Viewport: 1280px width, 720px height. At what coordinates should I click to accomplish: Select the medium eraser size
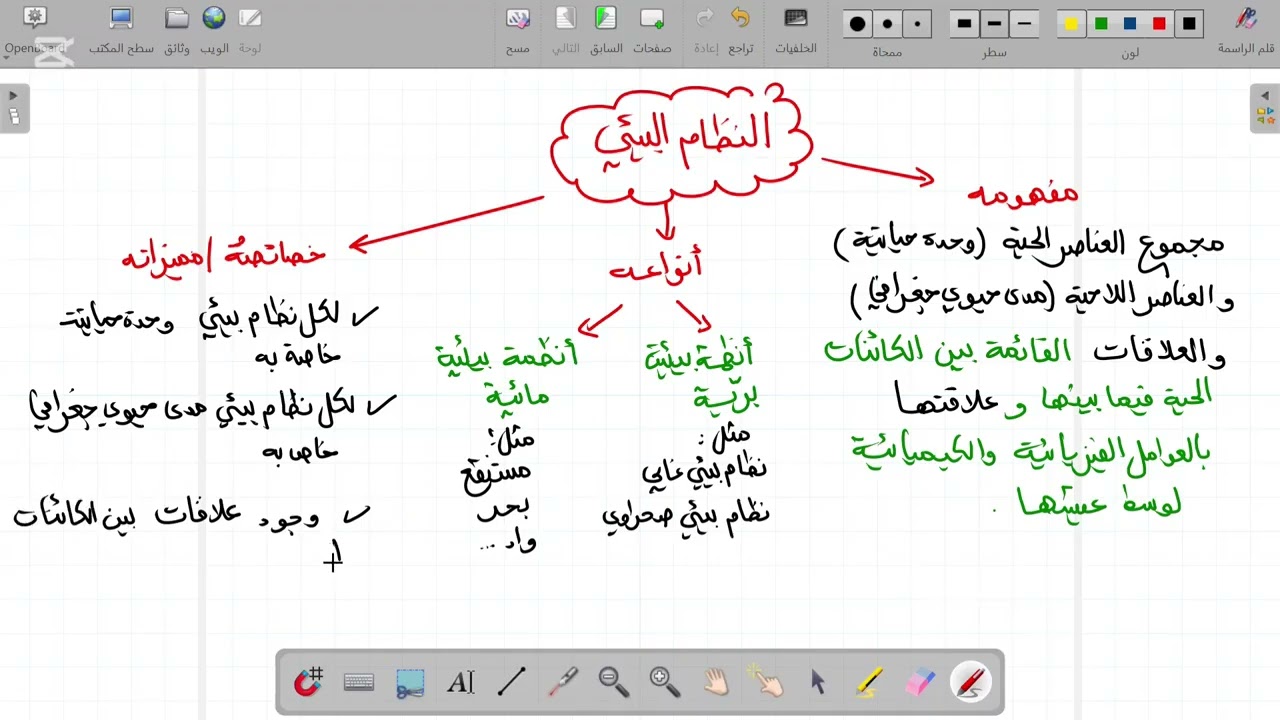[888, 24]
